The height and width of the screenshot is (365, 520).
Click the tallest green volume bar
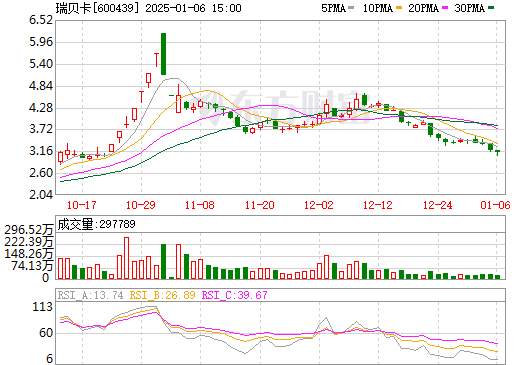[x=163, y=261]
